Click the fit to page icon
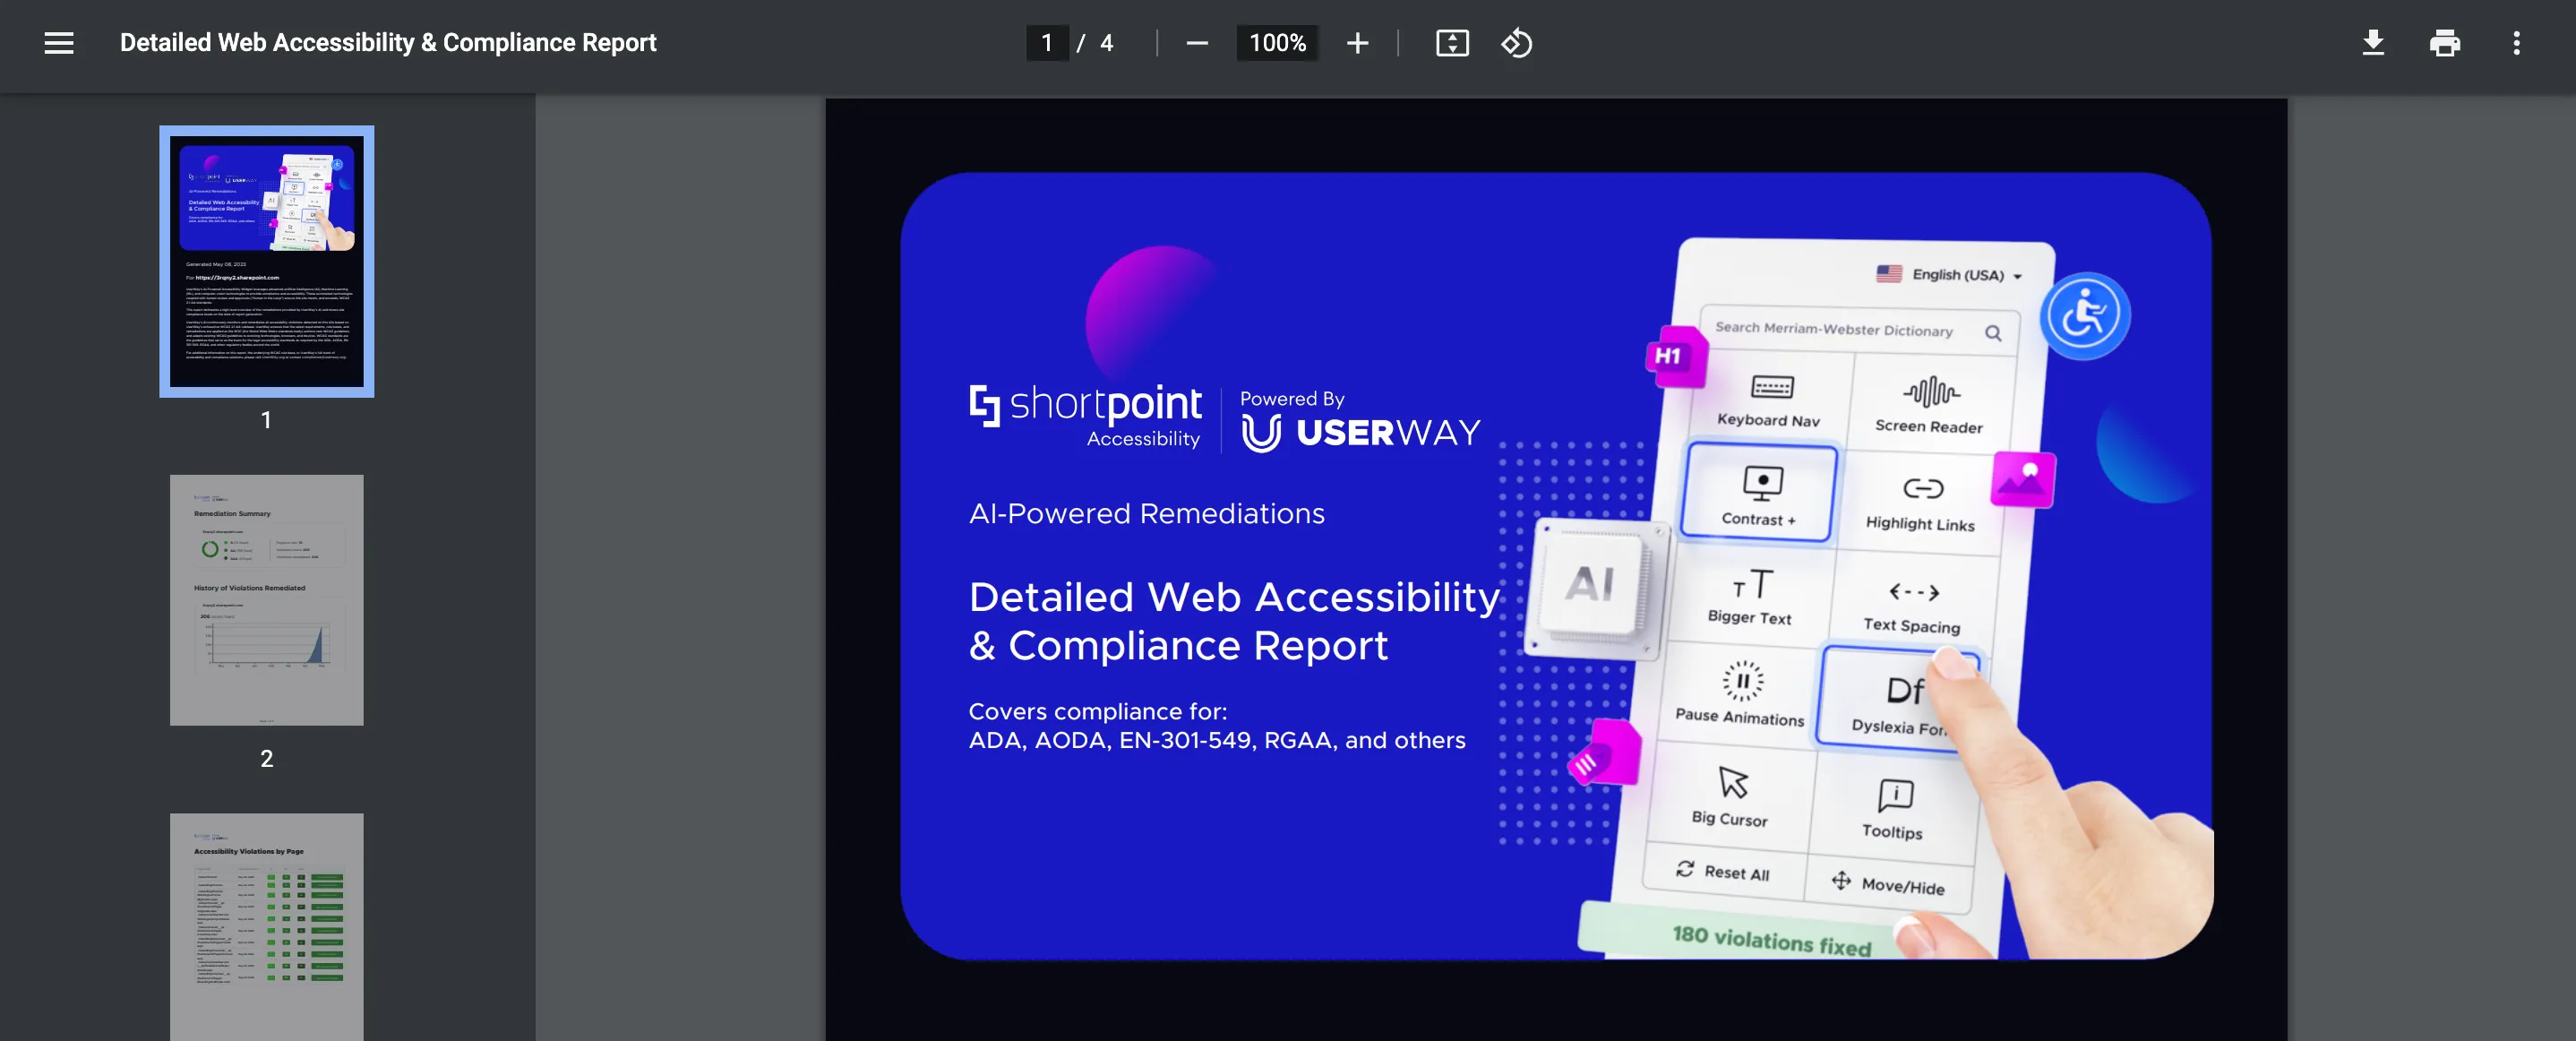 click(1452, 43)
